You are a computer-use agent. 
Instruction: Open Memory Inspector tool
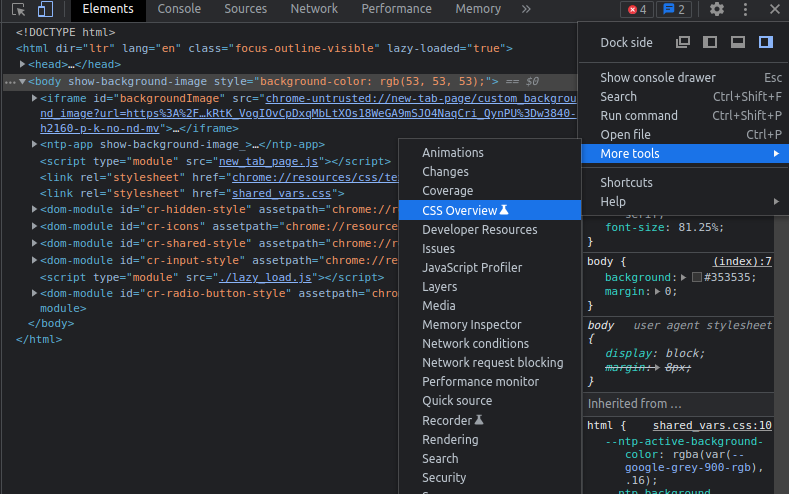point(490,324)
